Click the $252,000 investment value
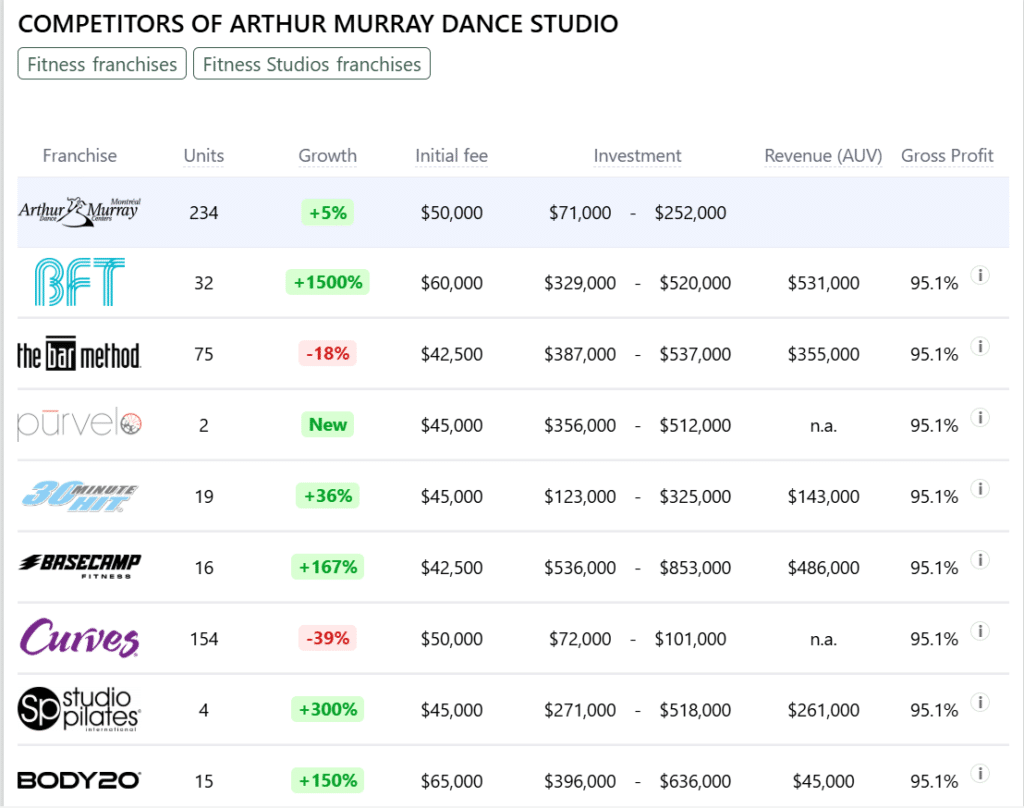 690,213
